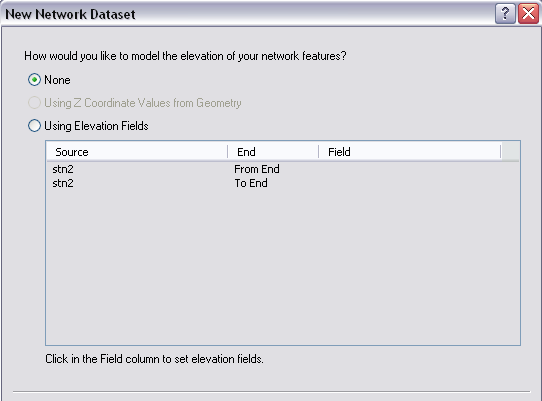Select the None elevation option

click(34, 80)
